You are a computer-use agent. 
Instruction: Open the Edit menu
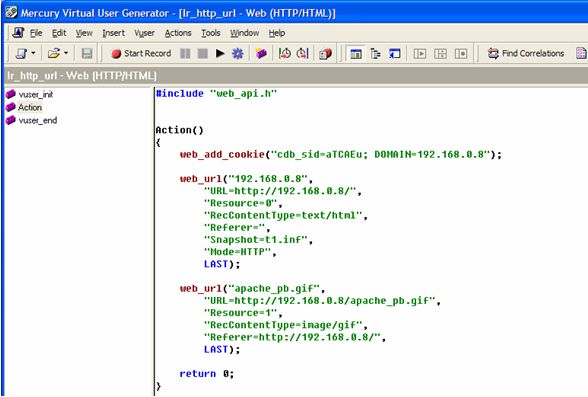coord(59,33)
